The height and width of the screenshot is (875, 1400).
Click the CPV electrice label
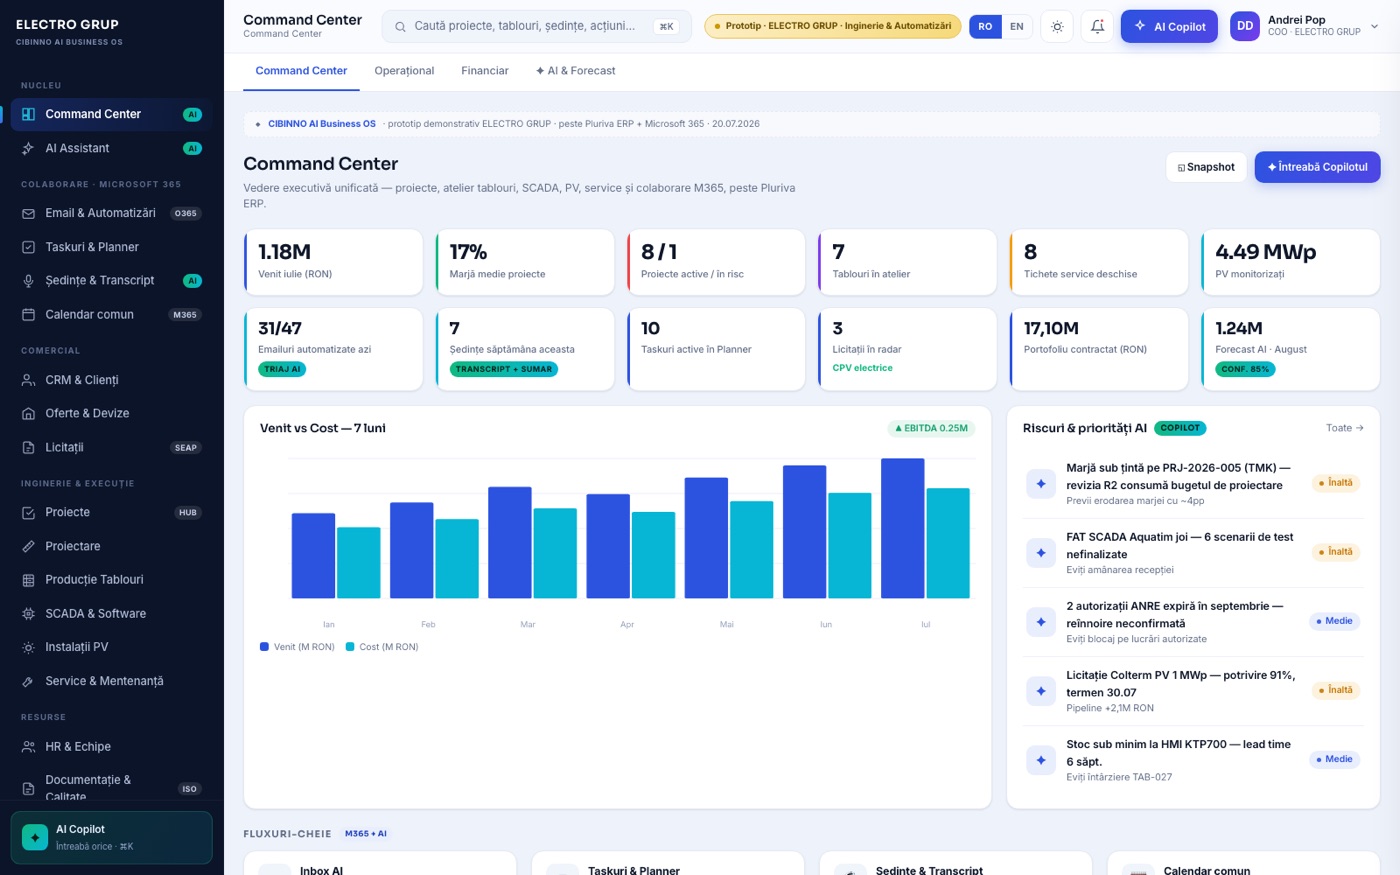coord(862,368)
